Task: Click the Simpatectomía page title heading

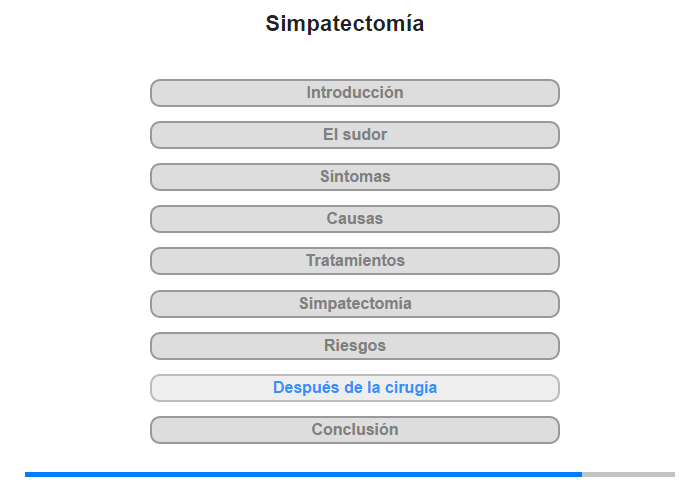Action: pos(345,24)
